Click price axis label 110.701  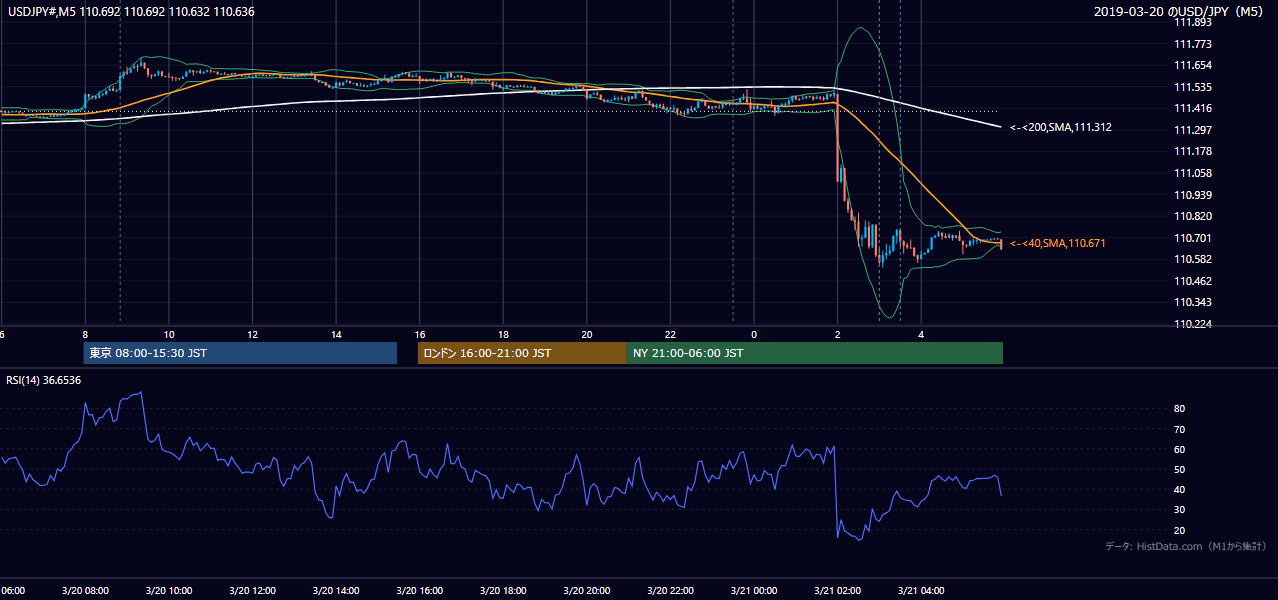coord(1192,238)
